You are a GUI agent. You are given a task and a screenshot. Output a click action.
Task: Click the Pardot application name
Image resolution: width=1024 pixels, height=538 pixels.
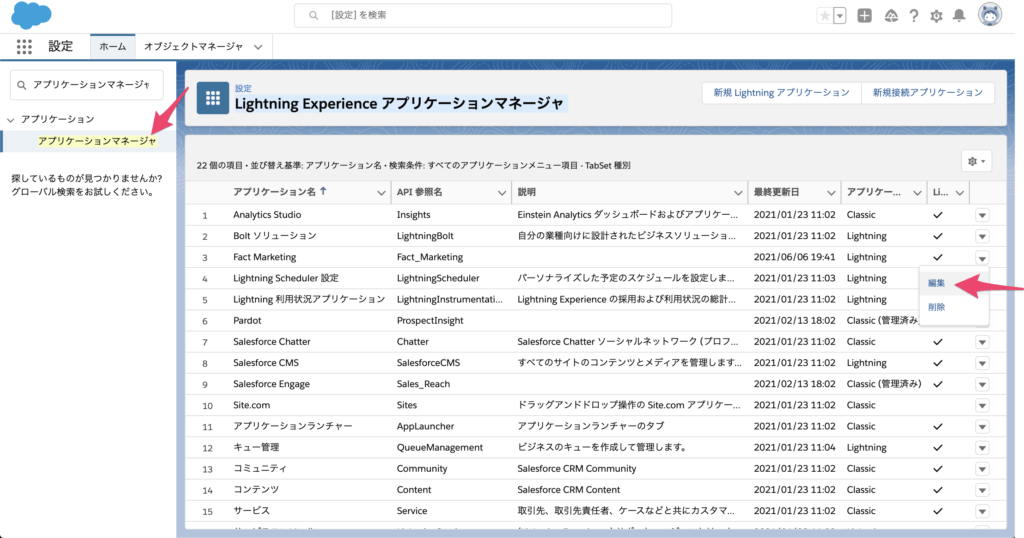tap(247, 321)
